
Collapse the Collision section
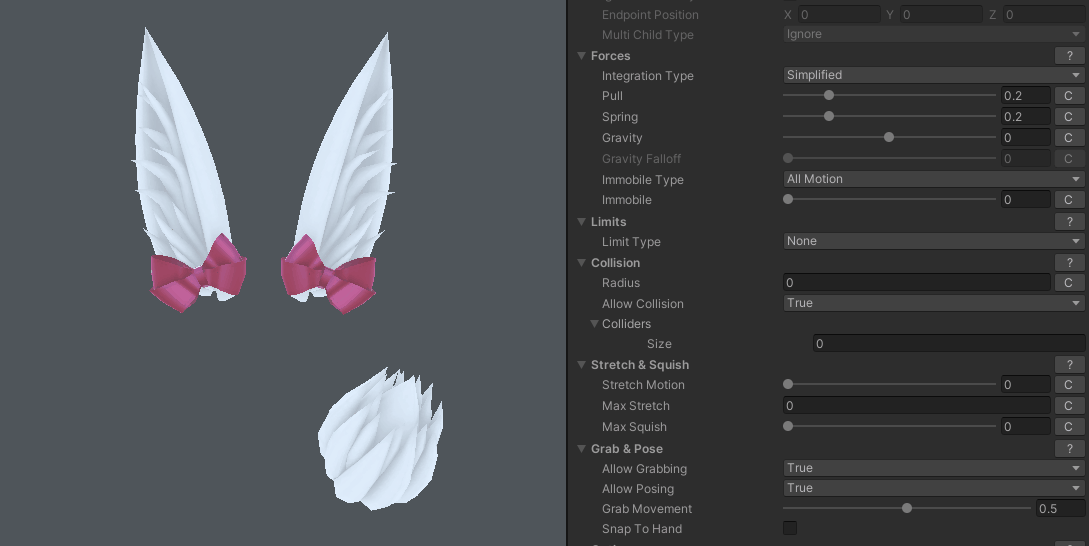(x=581, y=263)
